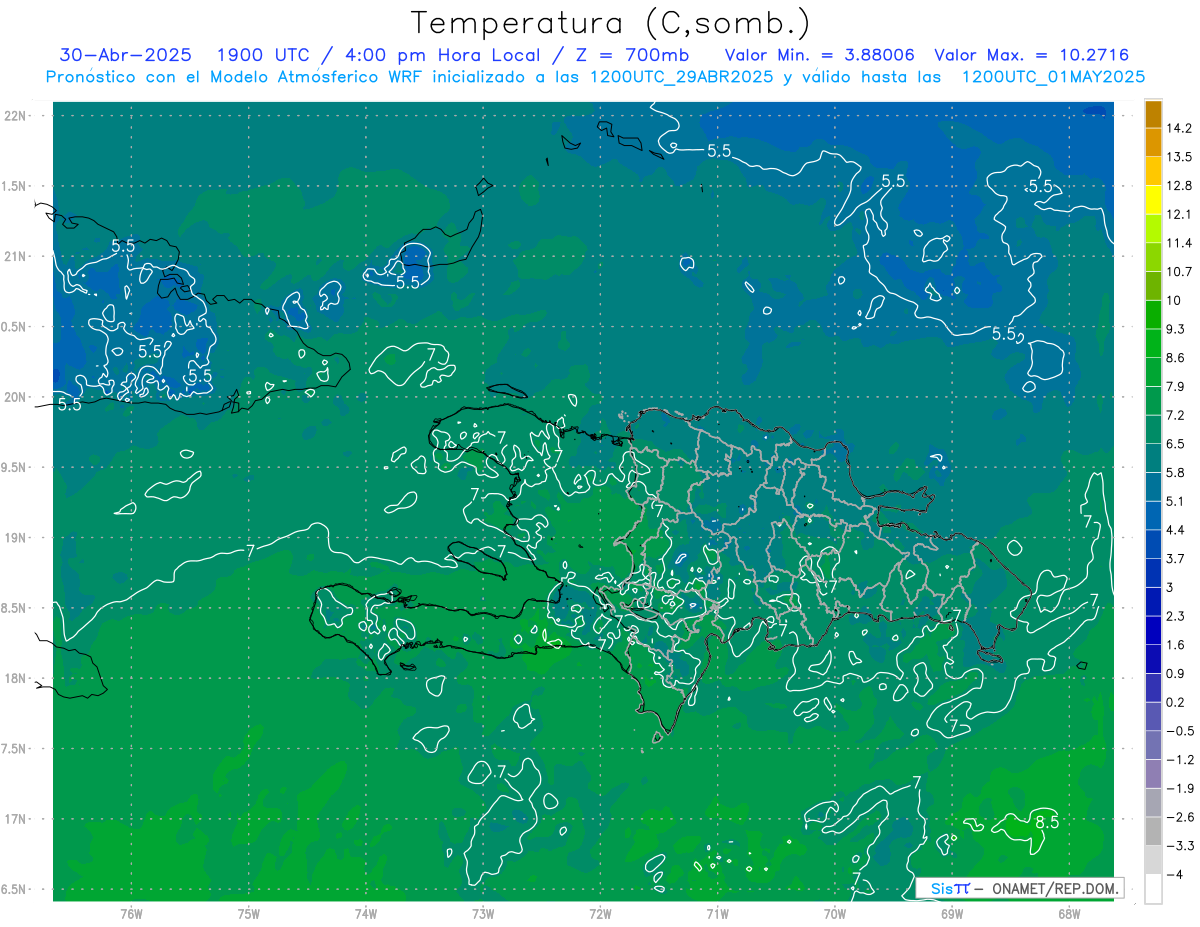Image resolution: width=1200 pixels, height=927 pixels.
Task: Click the blue swatch between 3.7 and 4.4
Action: point(1153,544)
